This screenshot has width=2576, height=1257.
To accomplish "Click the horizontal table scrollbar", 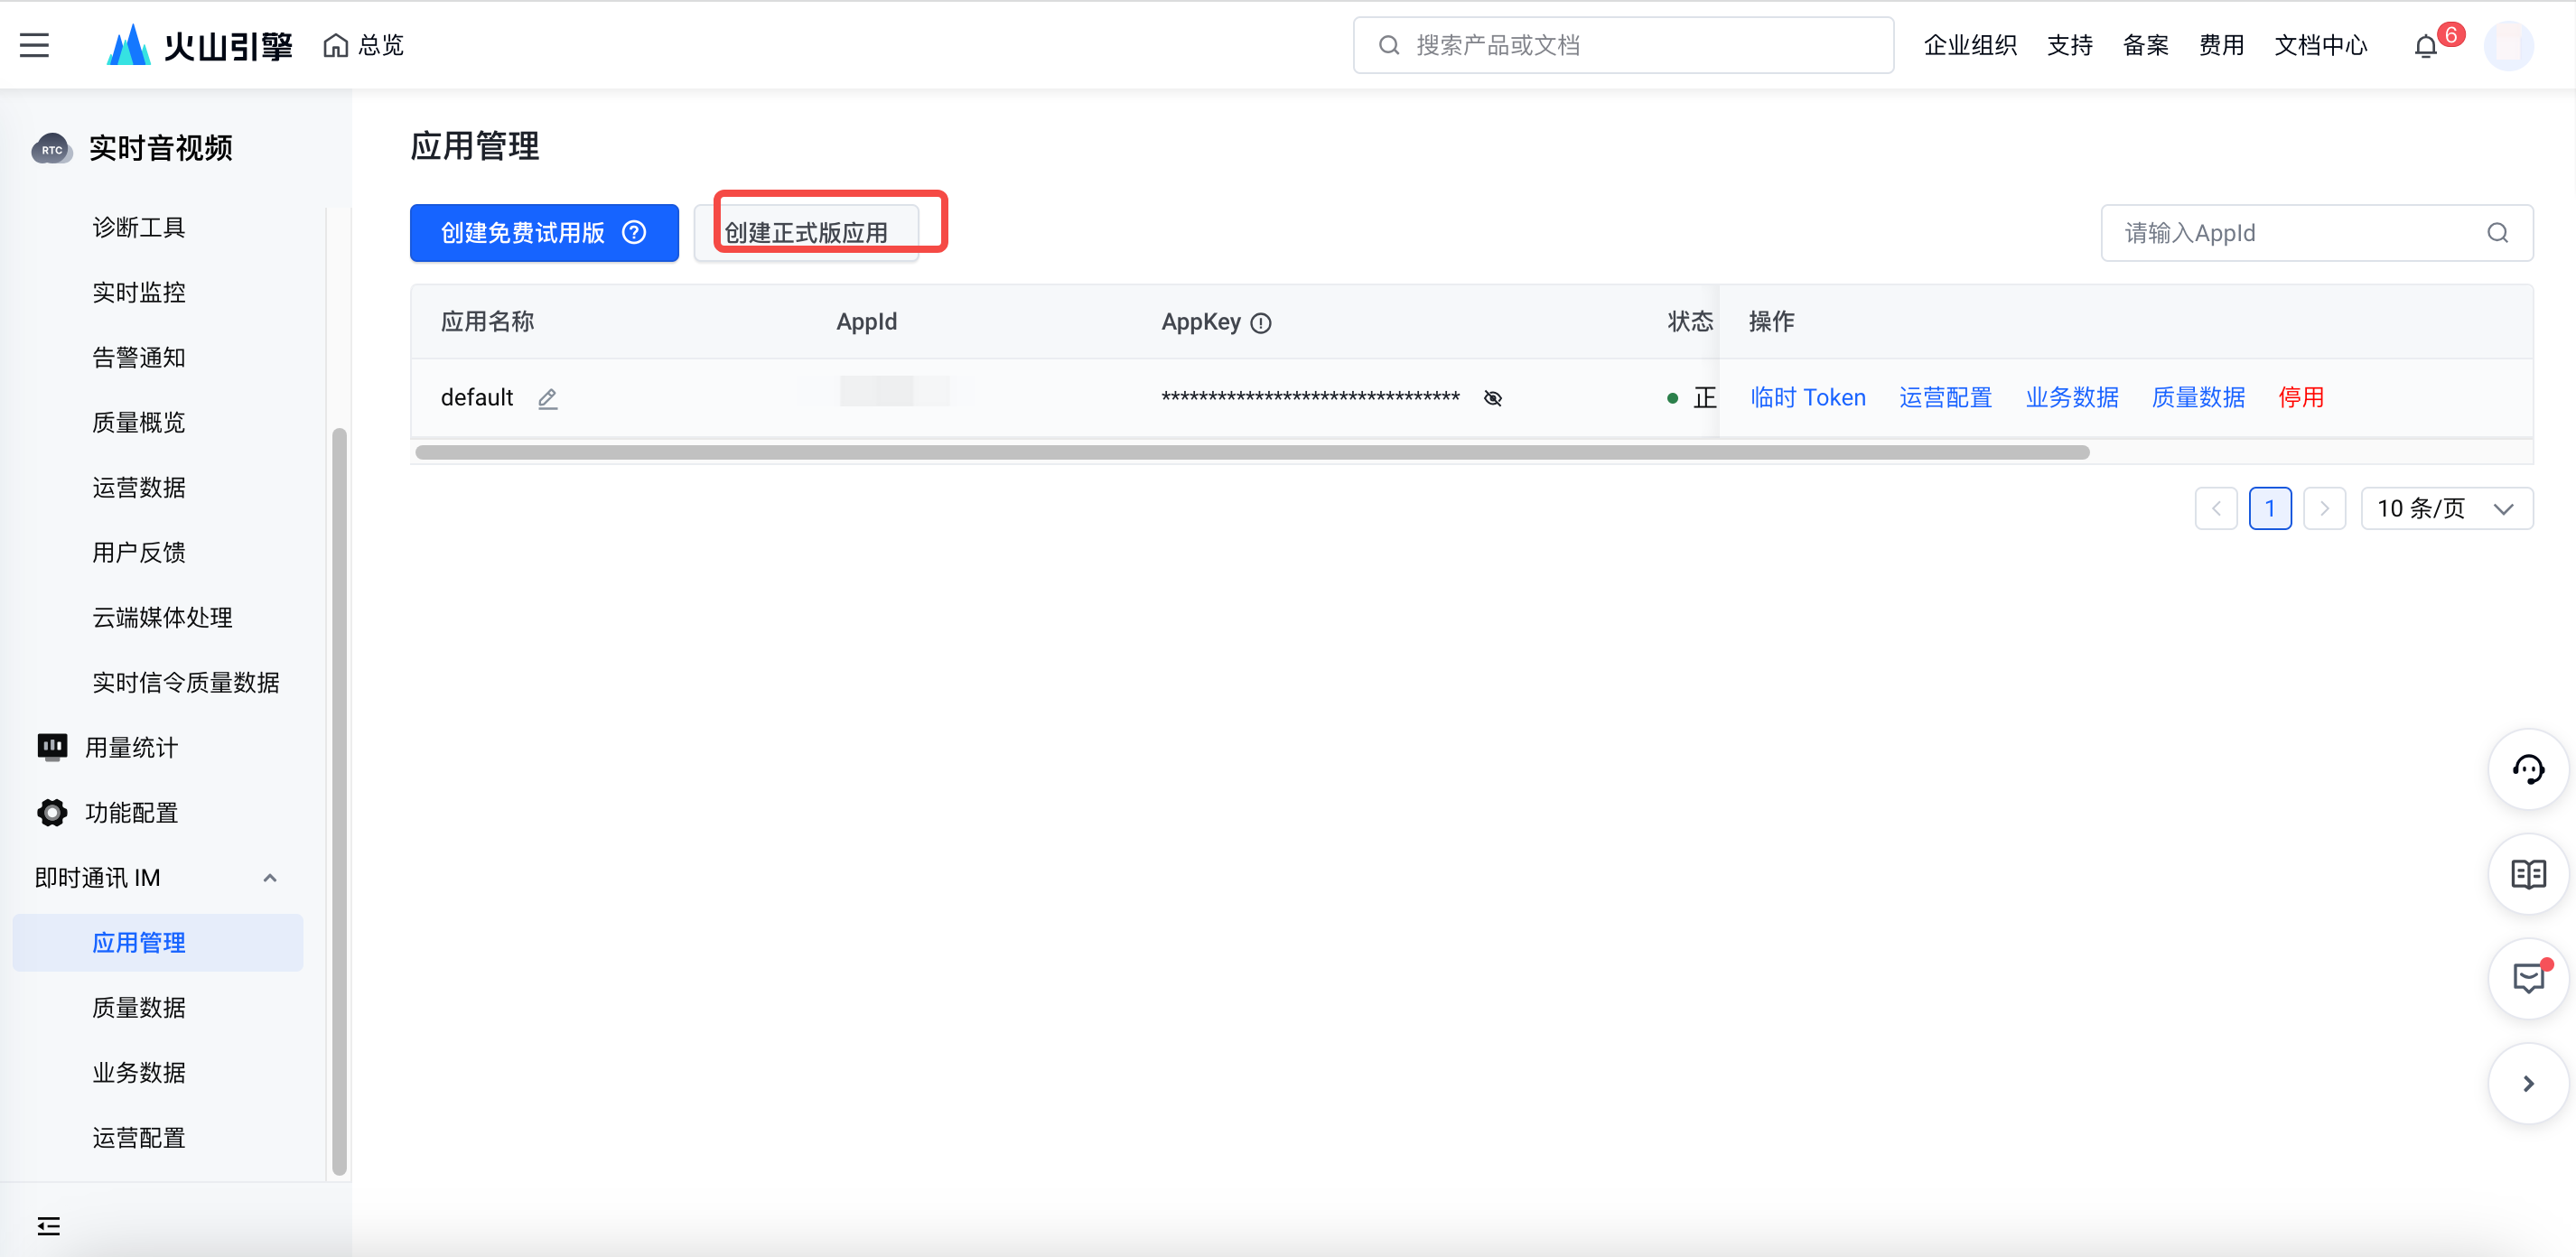I will [1252, 452].
